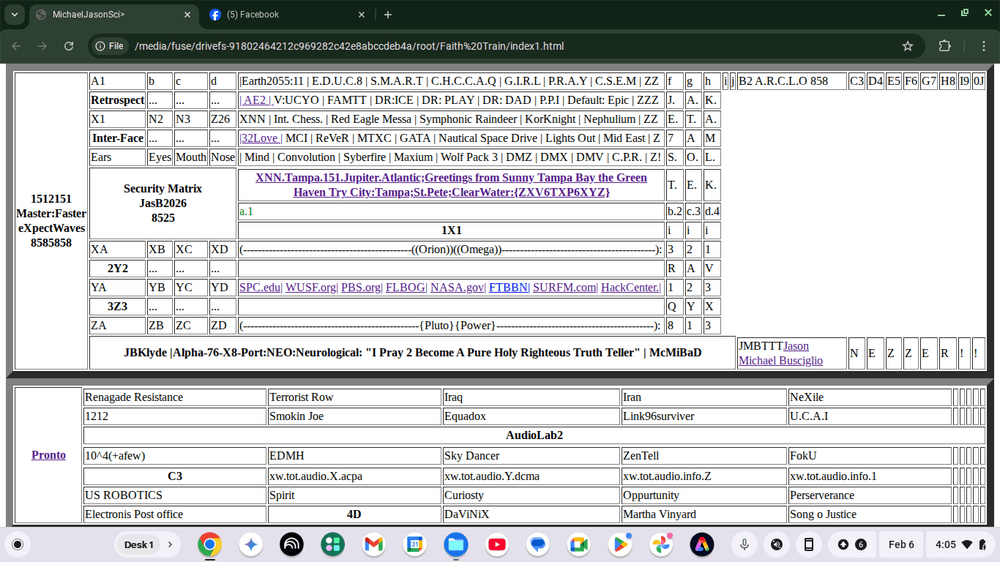
Task: Open Phone Hub icon in the shelf
Action: coord(809,545)
